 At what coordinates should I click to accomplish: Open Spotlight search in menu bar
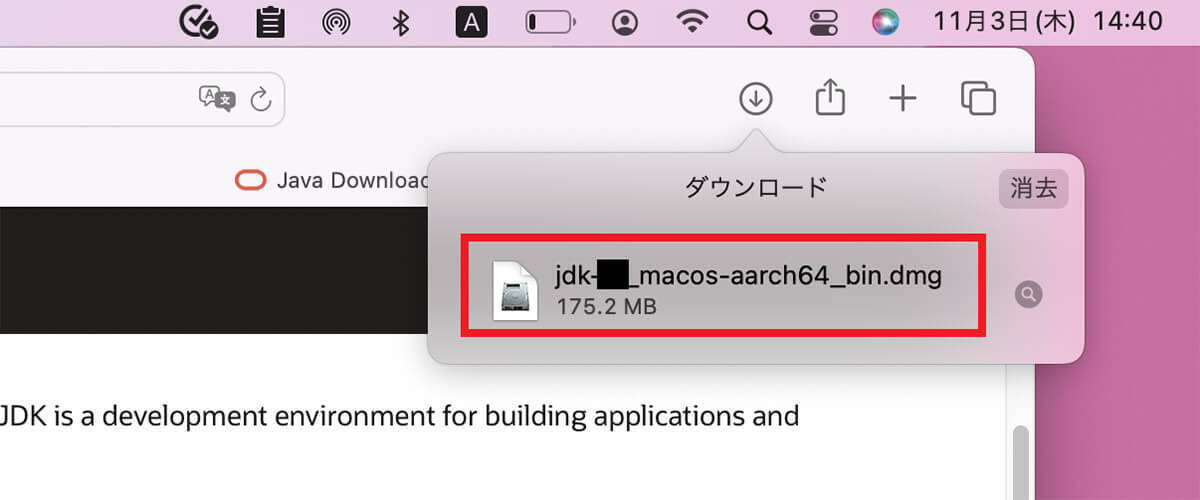pos(760,22)
